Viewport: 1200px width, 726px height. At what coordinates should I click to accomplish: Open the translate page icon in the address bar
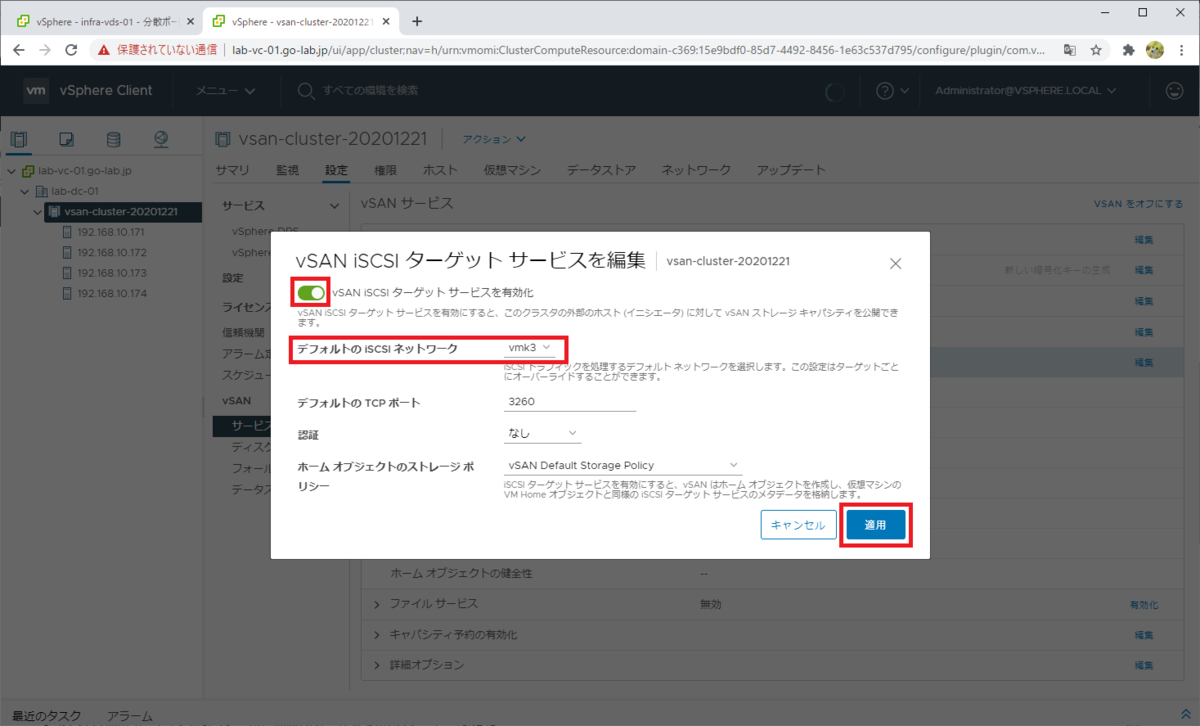coord(1070,49)
